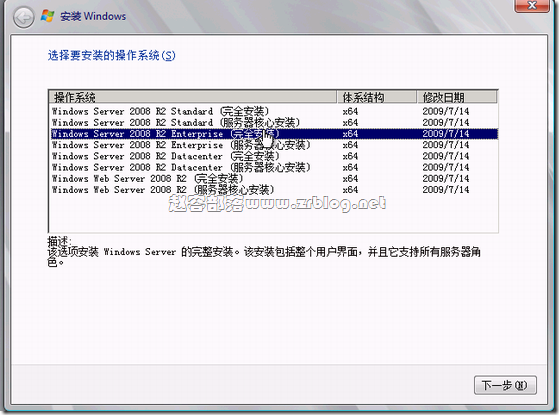This screenshot has height=415, width=559.
Task: Click the 体系结构 column header
Action: point(377,97)
